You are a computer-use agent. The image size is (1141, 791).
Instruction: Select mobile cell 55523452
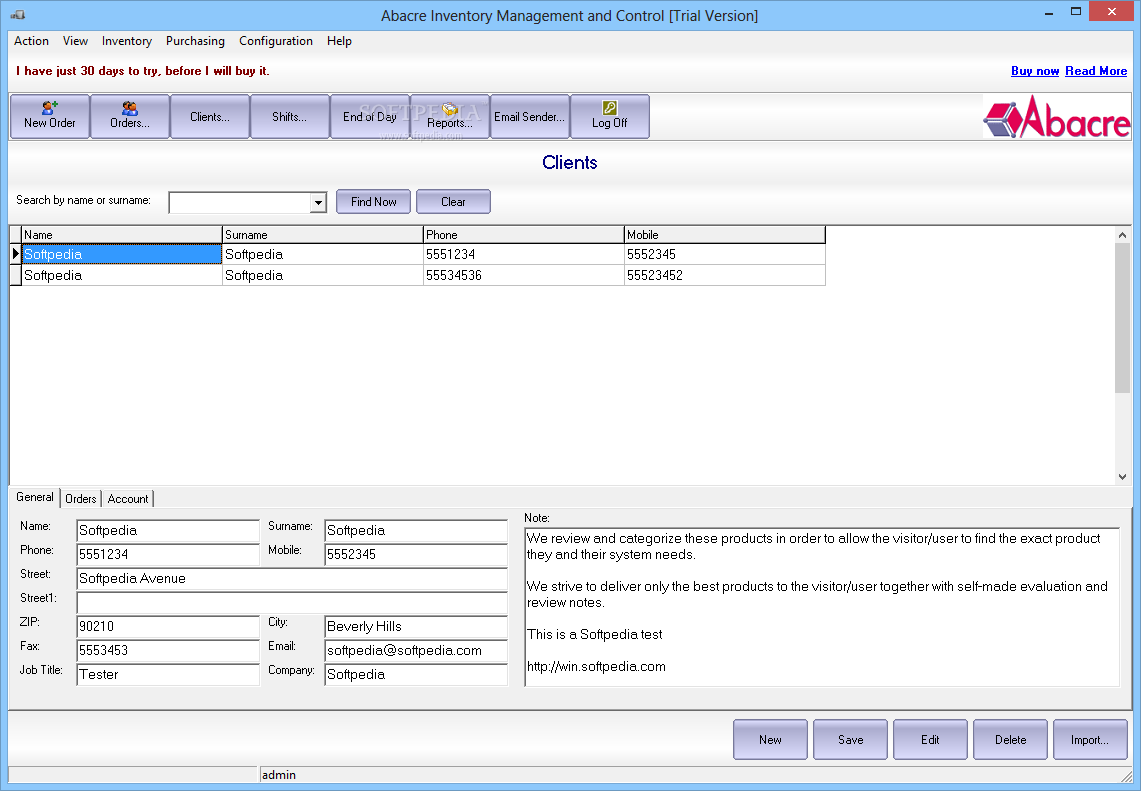point(725,275)
